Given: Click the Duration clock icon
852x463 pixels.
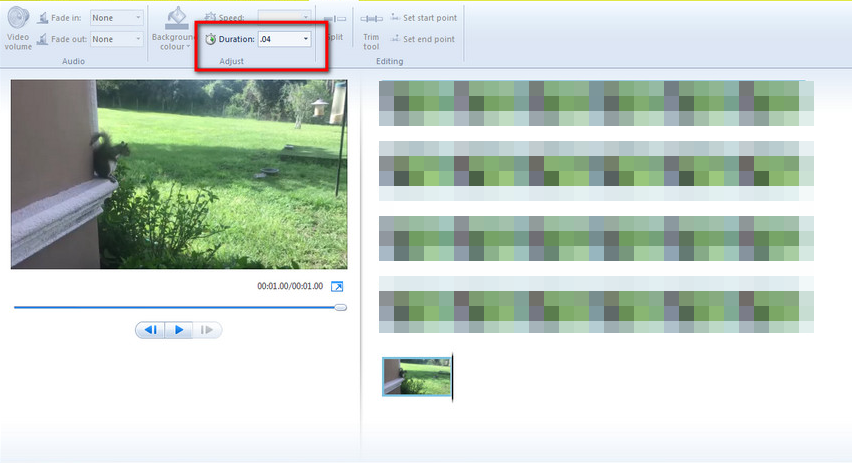Looking at the screenshot, I should coord(211,39).
